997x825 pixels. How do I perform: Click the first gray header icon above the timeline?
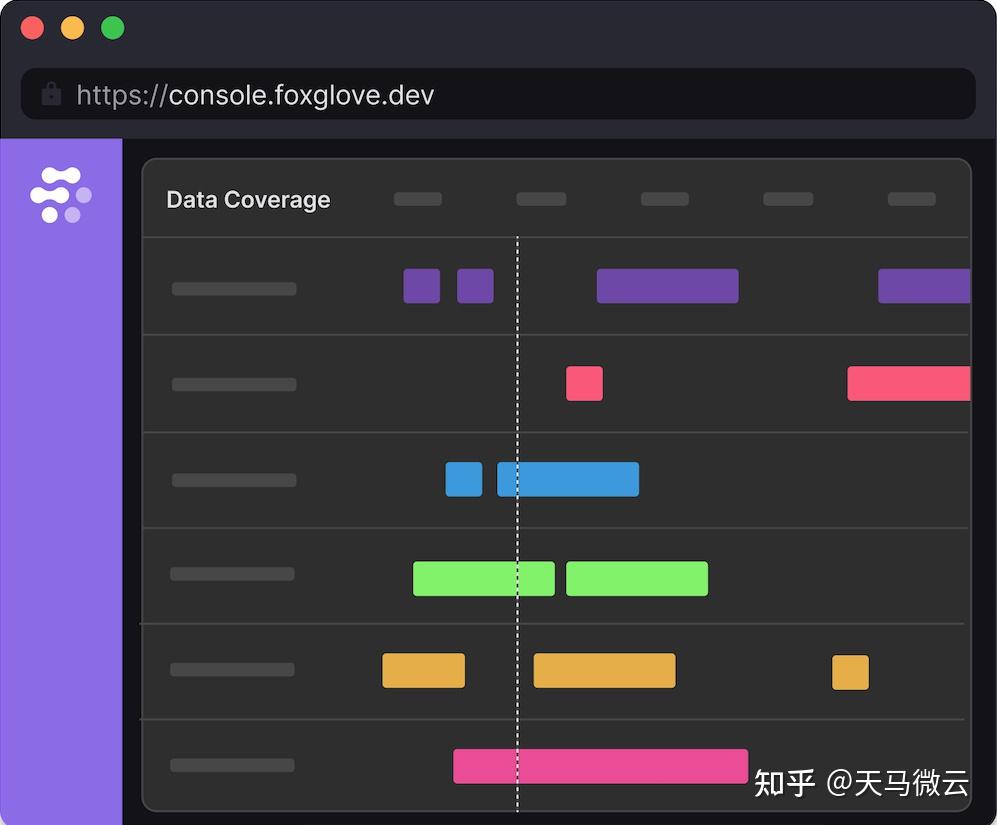[417, 199]
